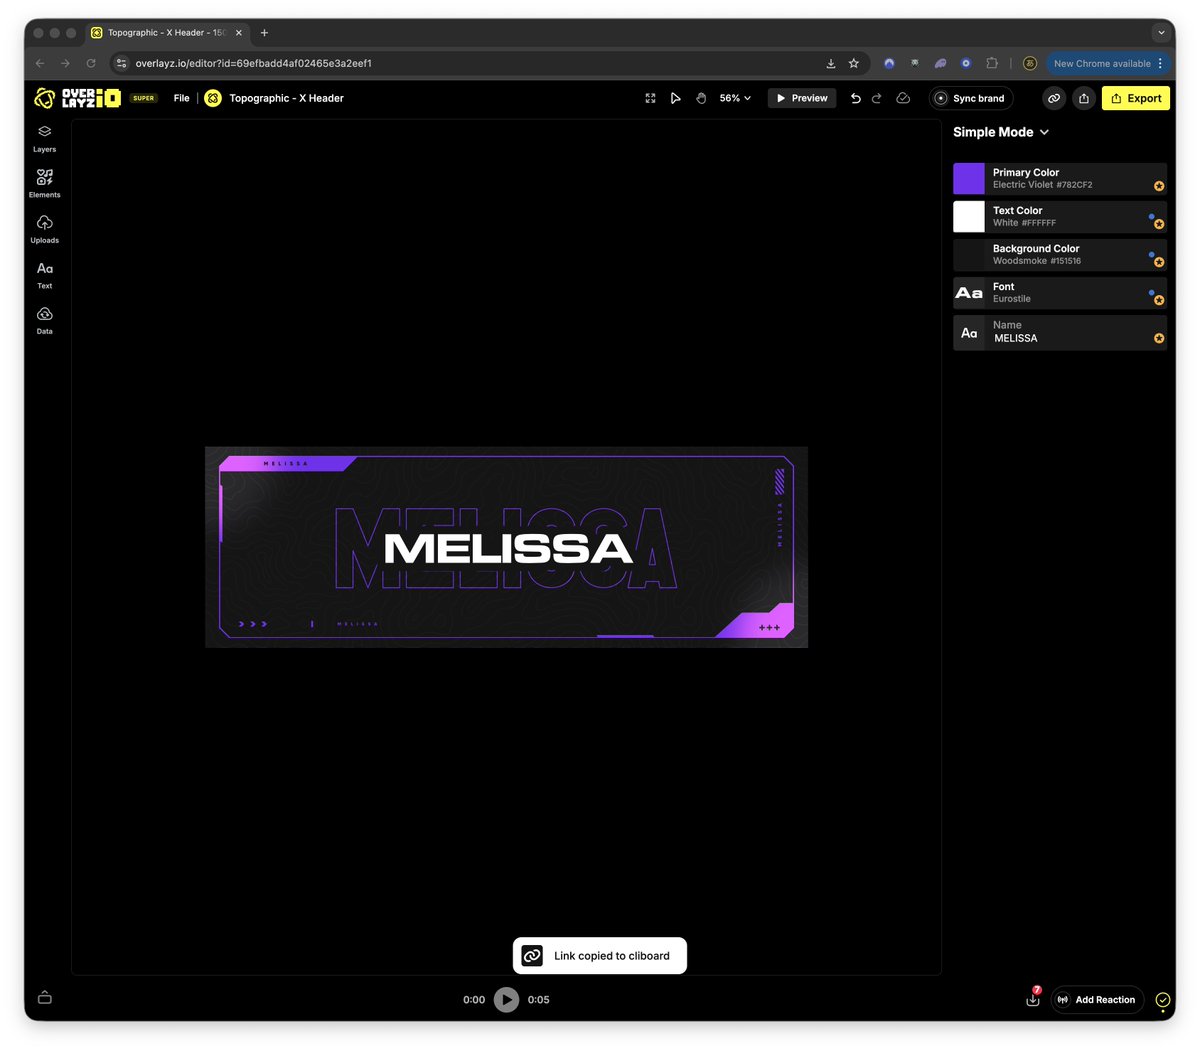Click New Chrome available button
The width and height of the screenshot is (1200, 1051).
click(x=1106, y=63)
